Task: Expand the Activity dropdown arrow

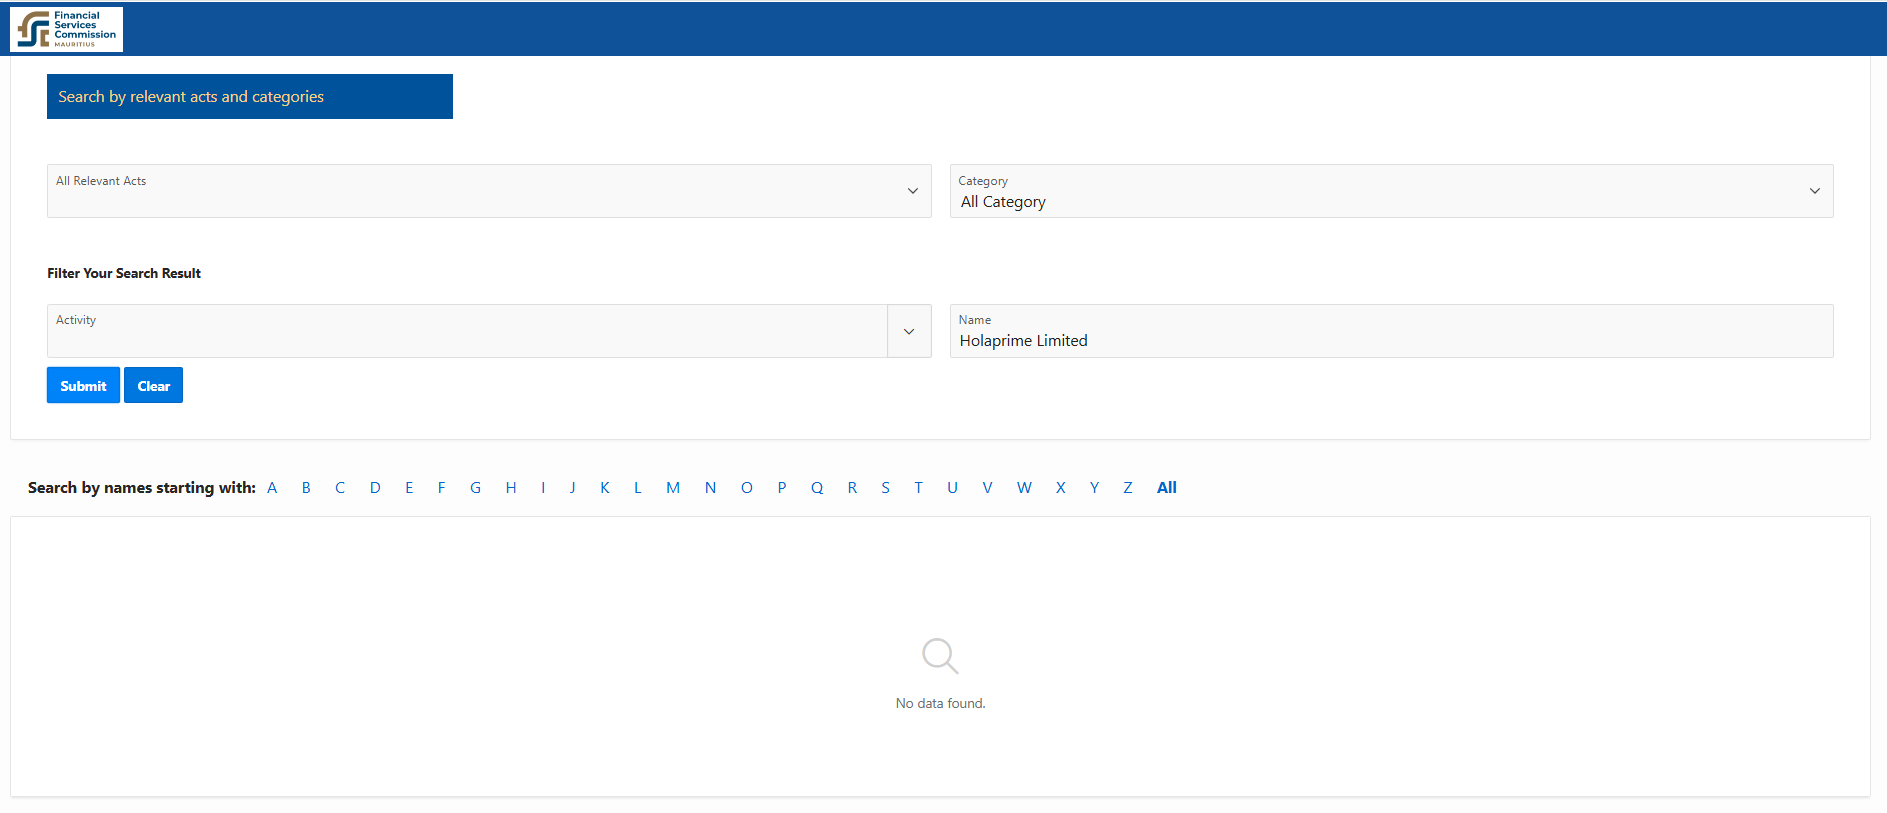Action: point(909,331)
